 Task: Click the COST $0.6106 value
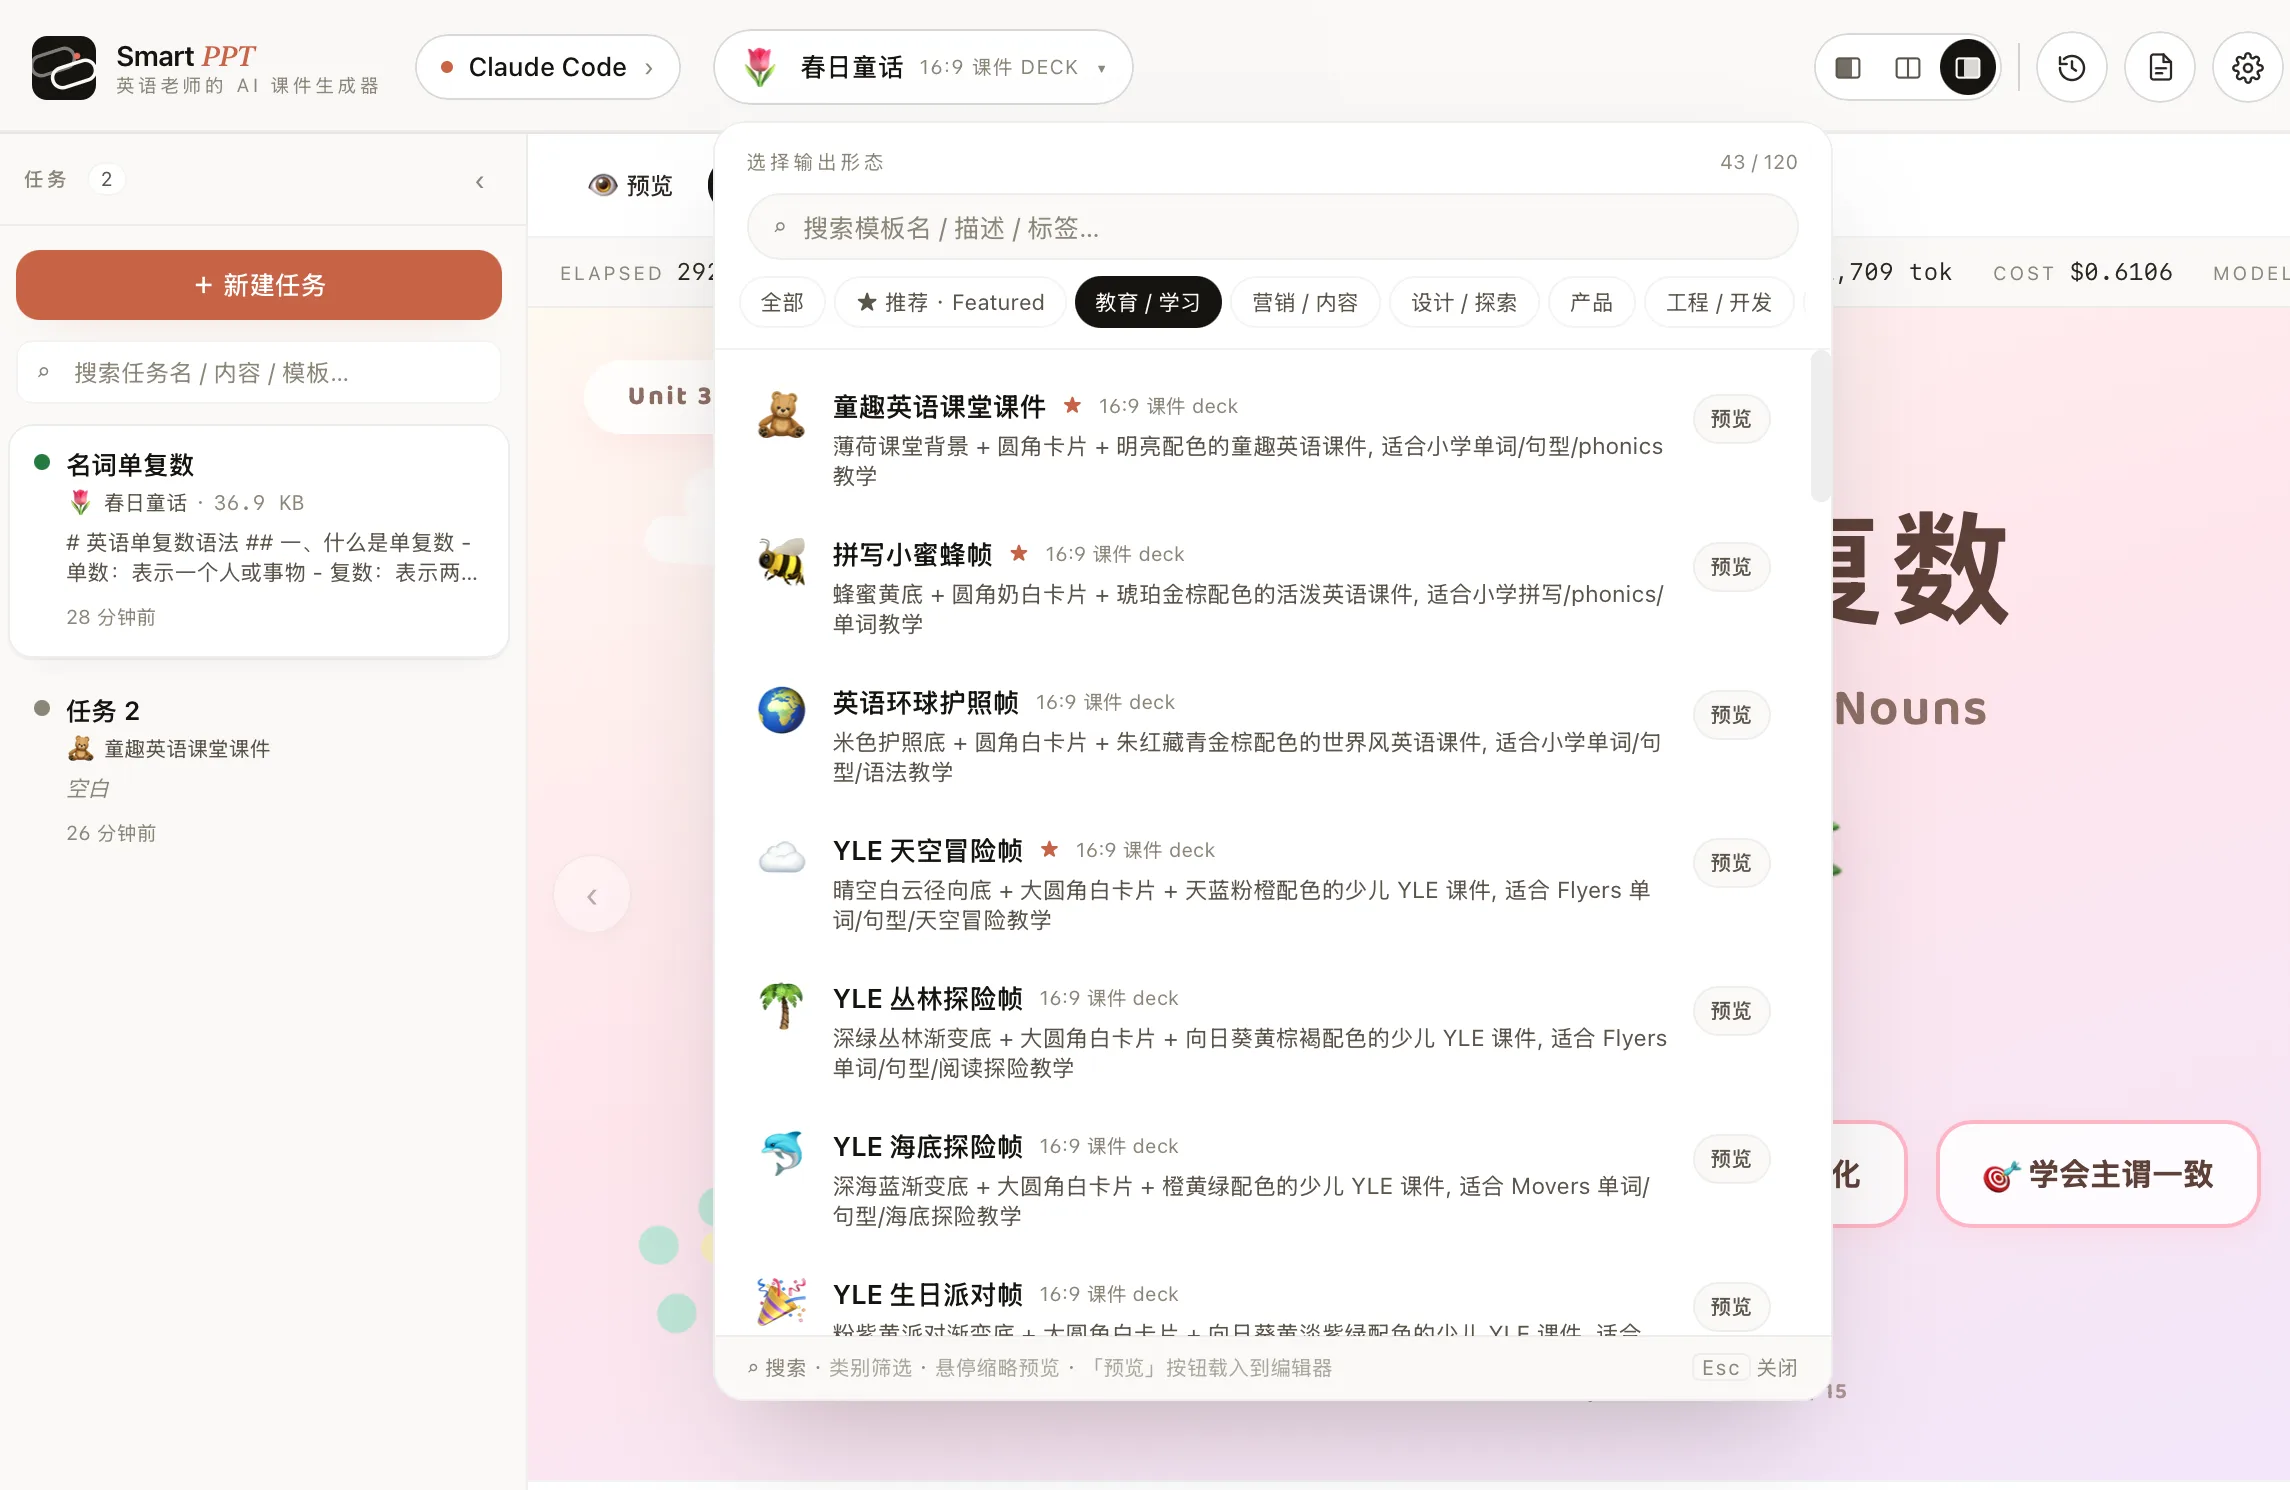coord(2120,272)
